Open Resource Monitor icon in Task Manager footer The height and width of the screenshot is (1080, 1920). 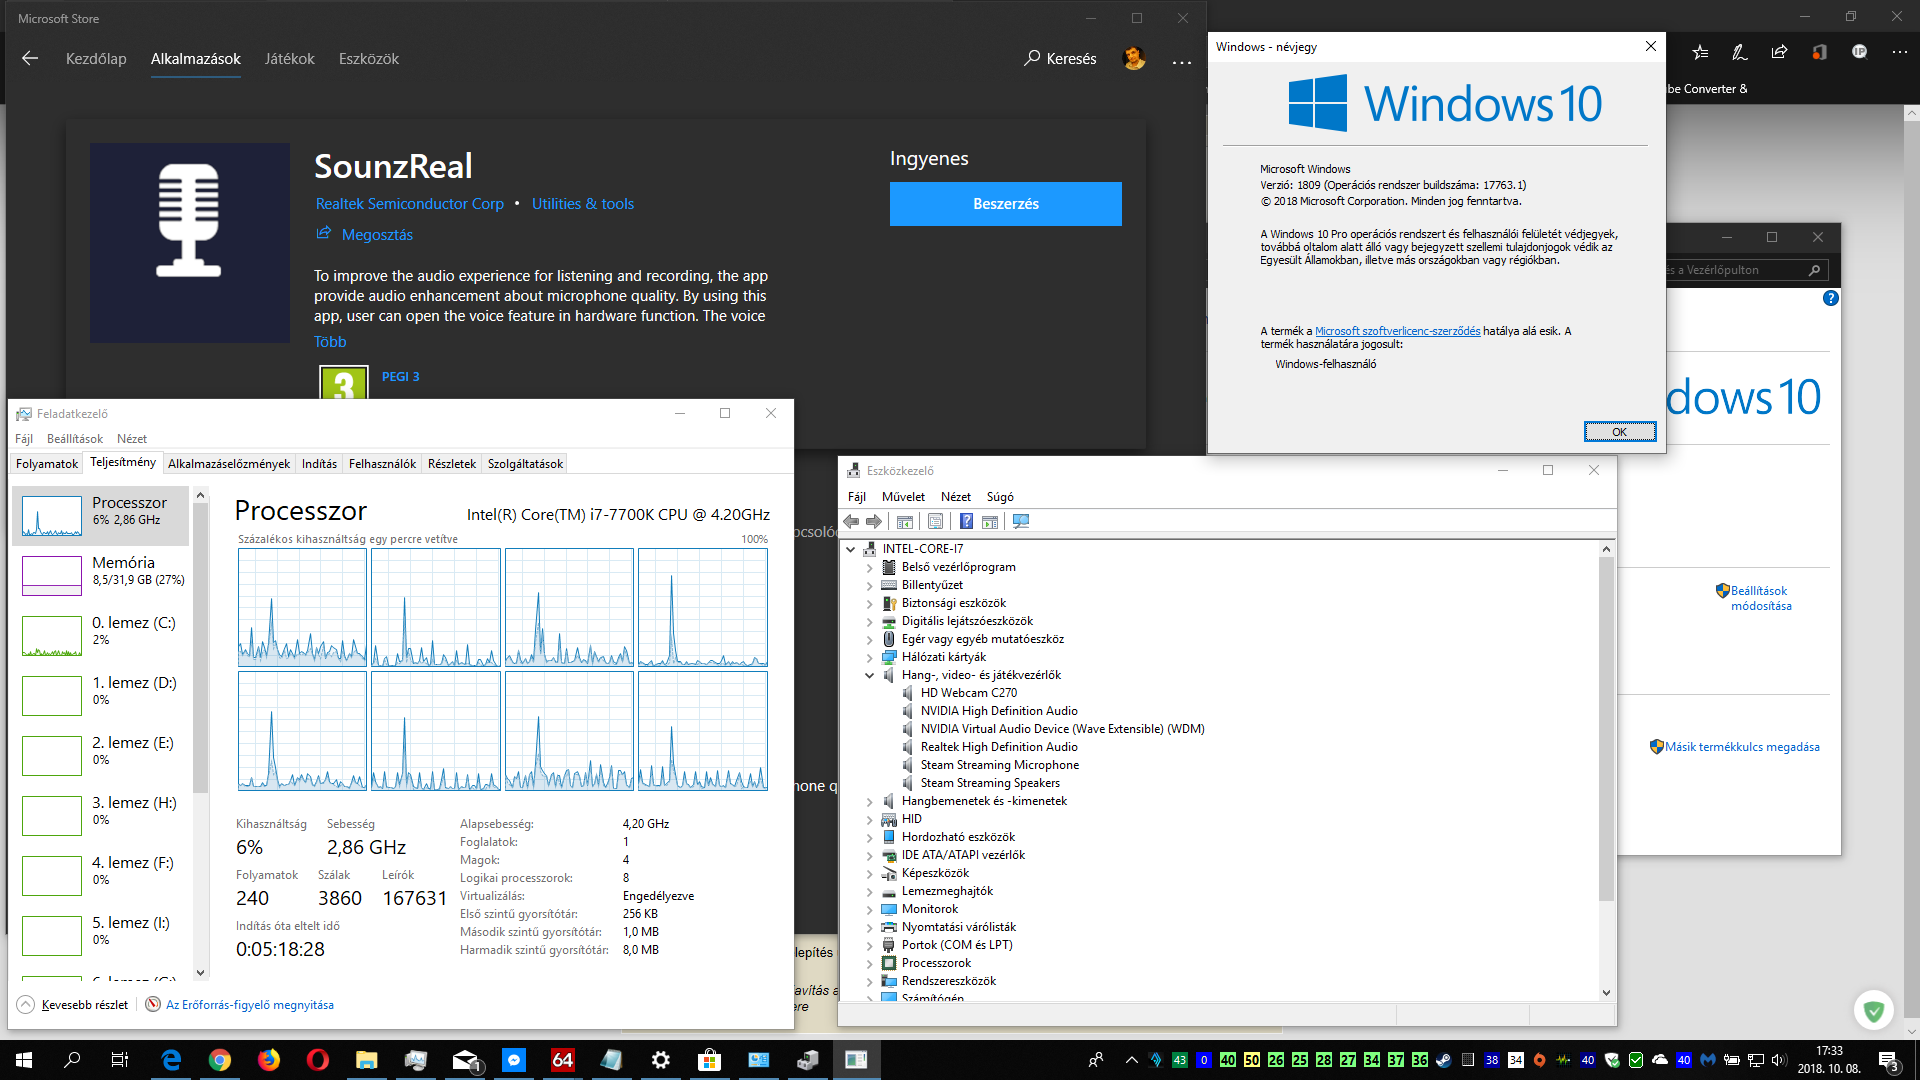(x=153, y=1004)
